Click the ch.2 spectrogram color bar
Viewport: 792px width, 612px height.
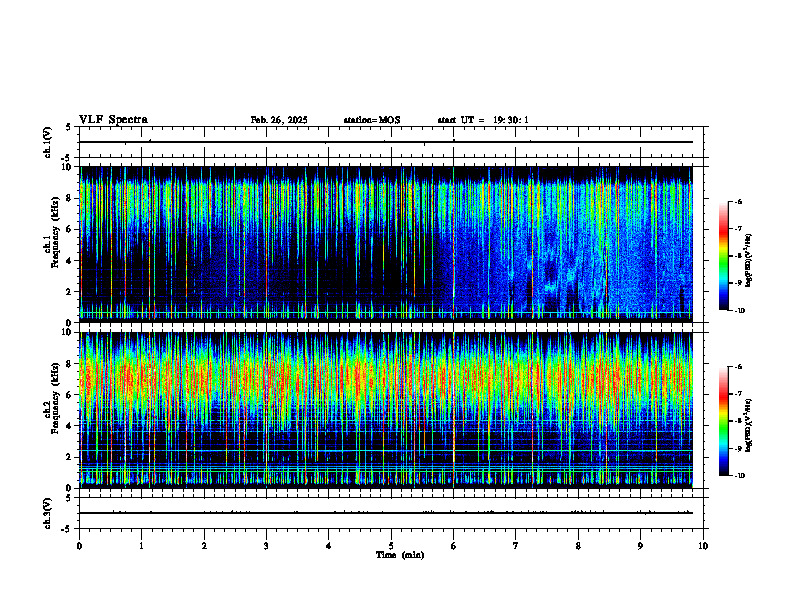724,421
